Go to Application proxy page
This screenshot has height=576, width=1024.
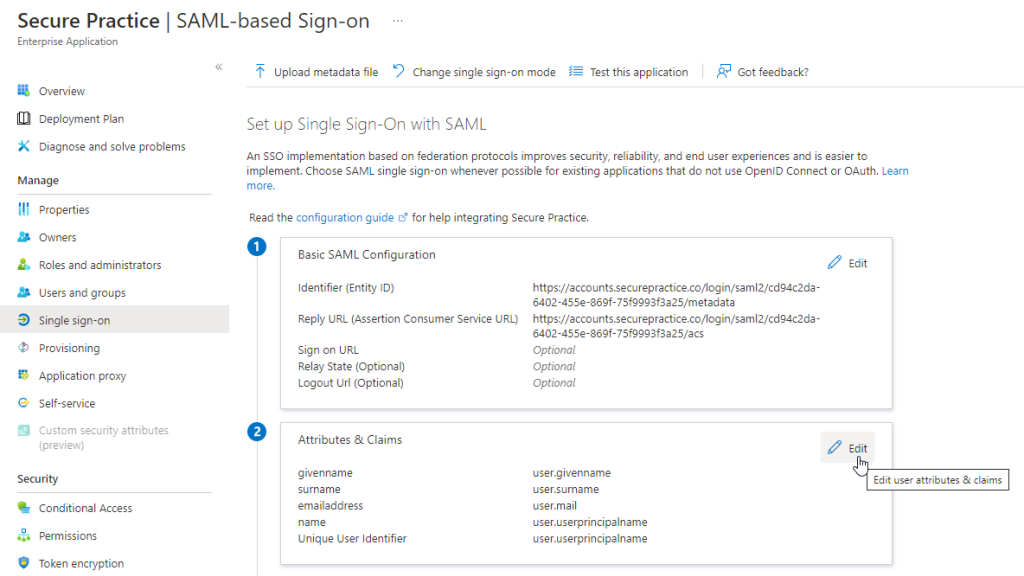click(82, 376)
